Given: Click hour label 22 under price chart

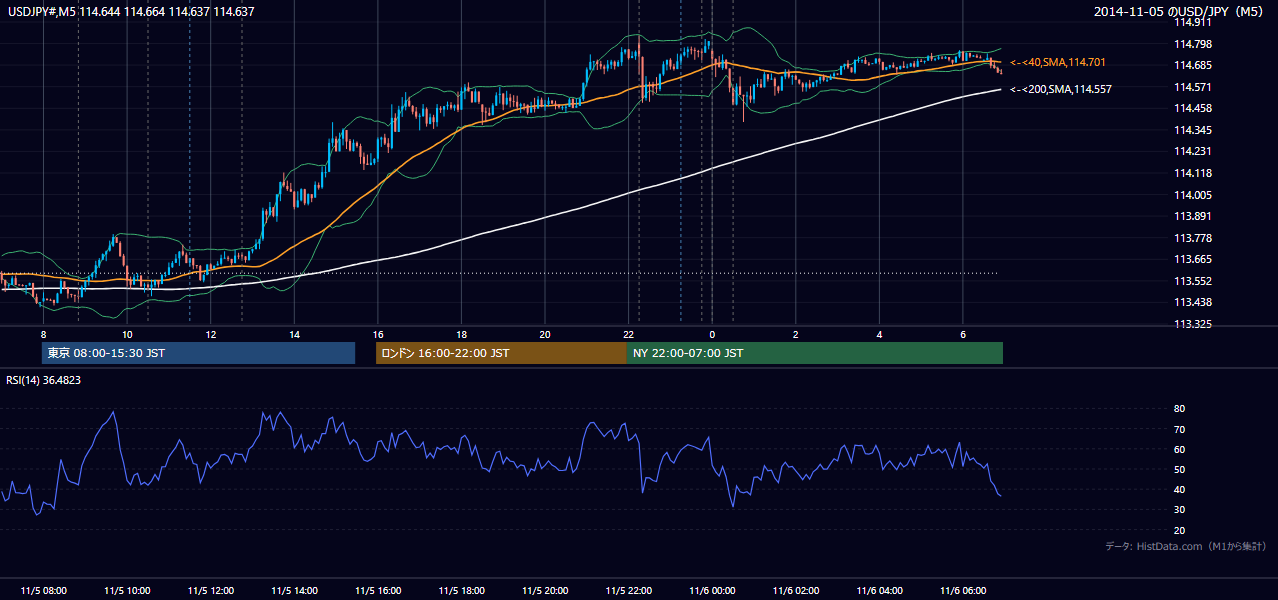Looking at the screenshot, I should click(x=628, y=334).
